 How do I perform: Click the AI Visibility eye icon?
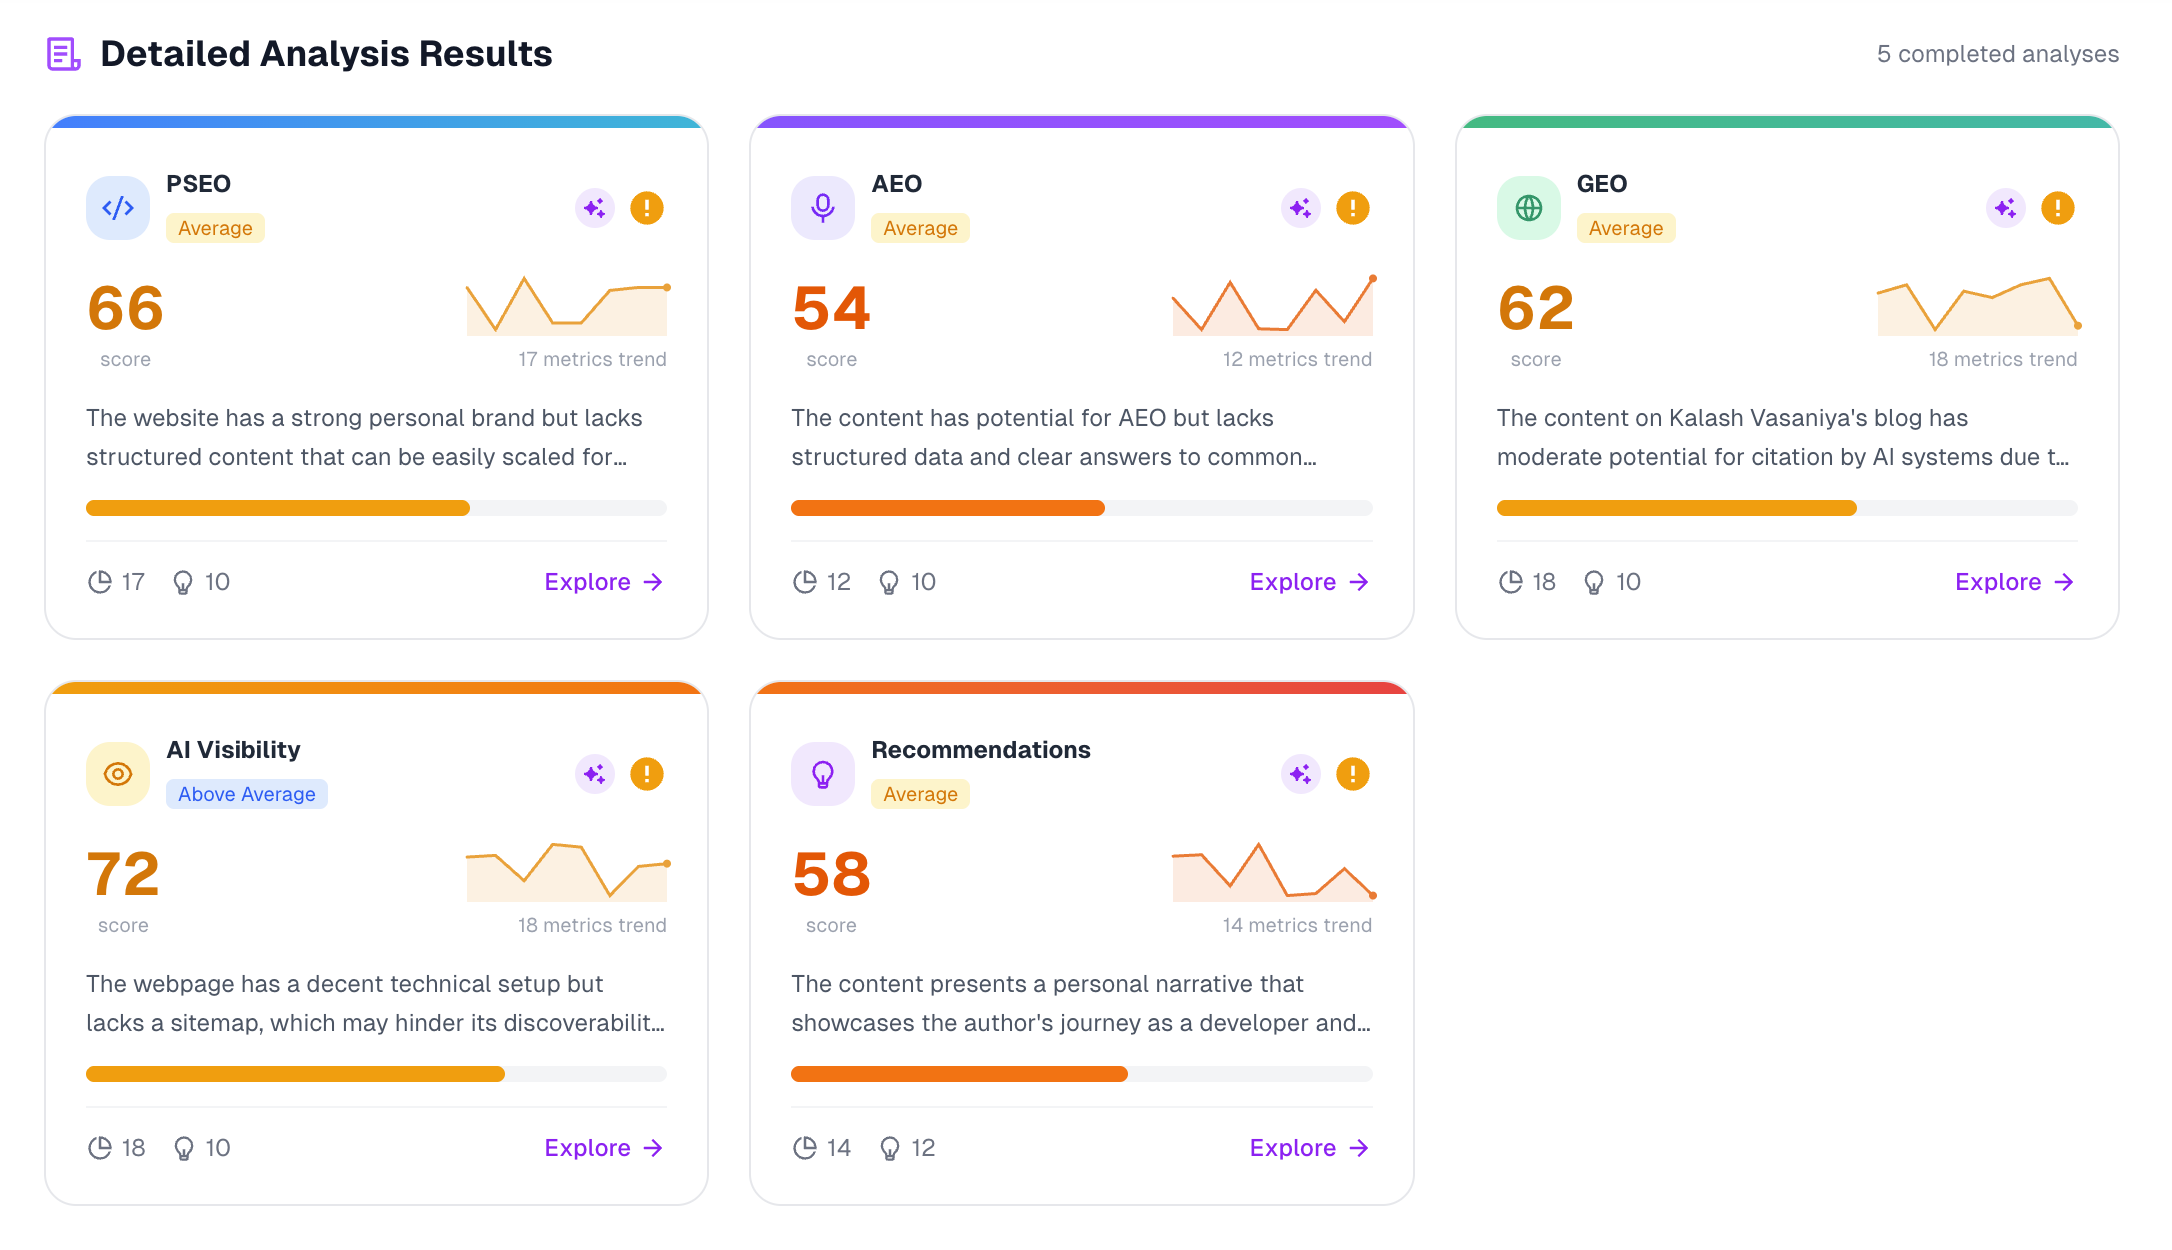point(117,773)
